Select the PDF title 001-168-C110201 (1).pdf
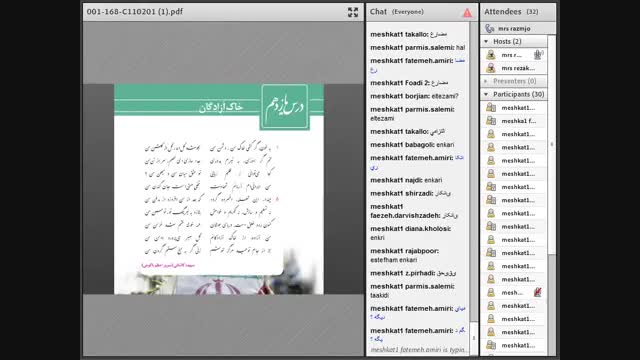Screen dimensions: 640x360 (135, 12)
